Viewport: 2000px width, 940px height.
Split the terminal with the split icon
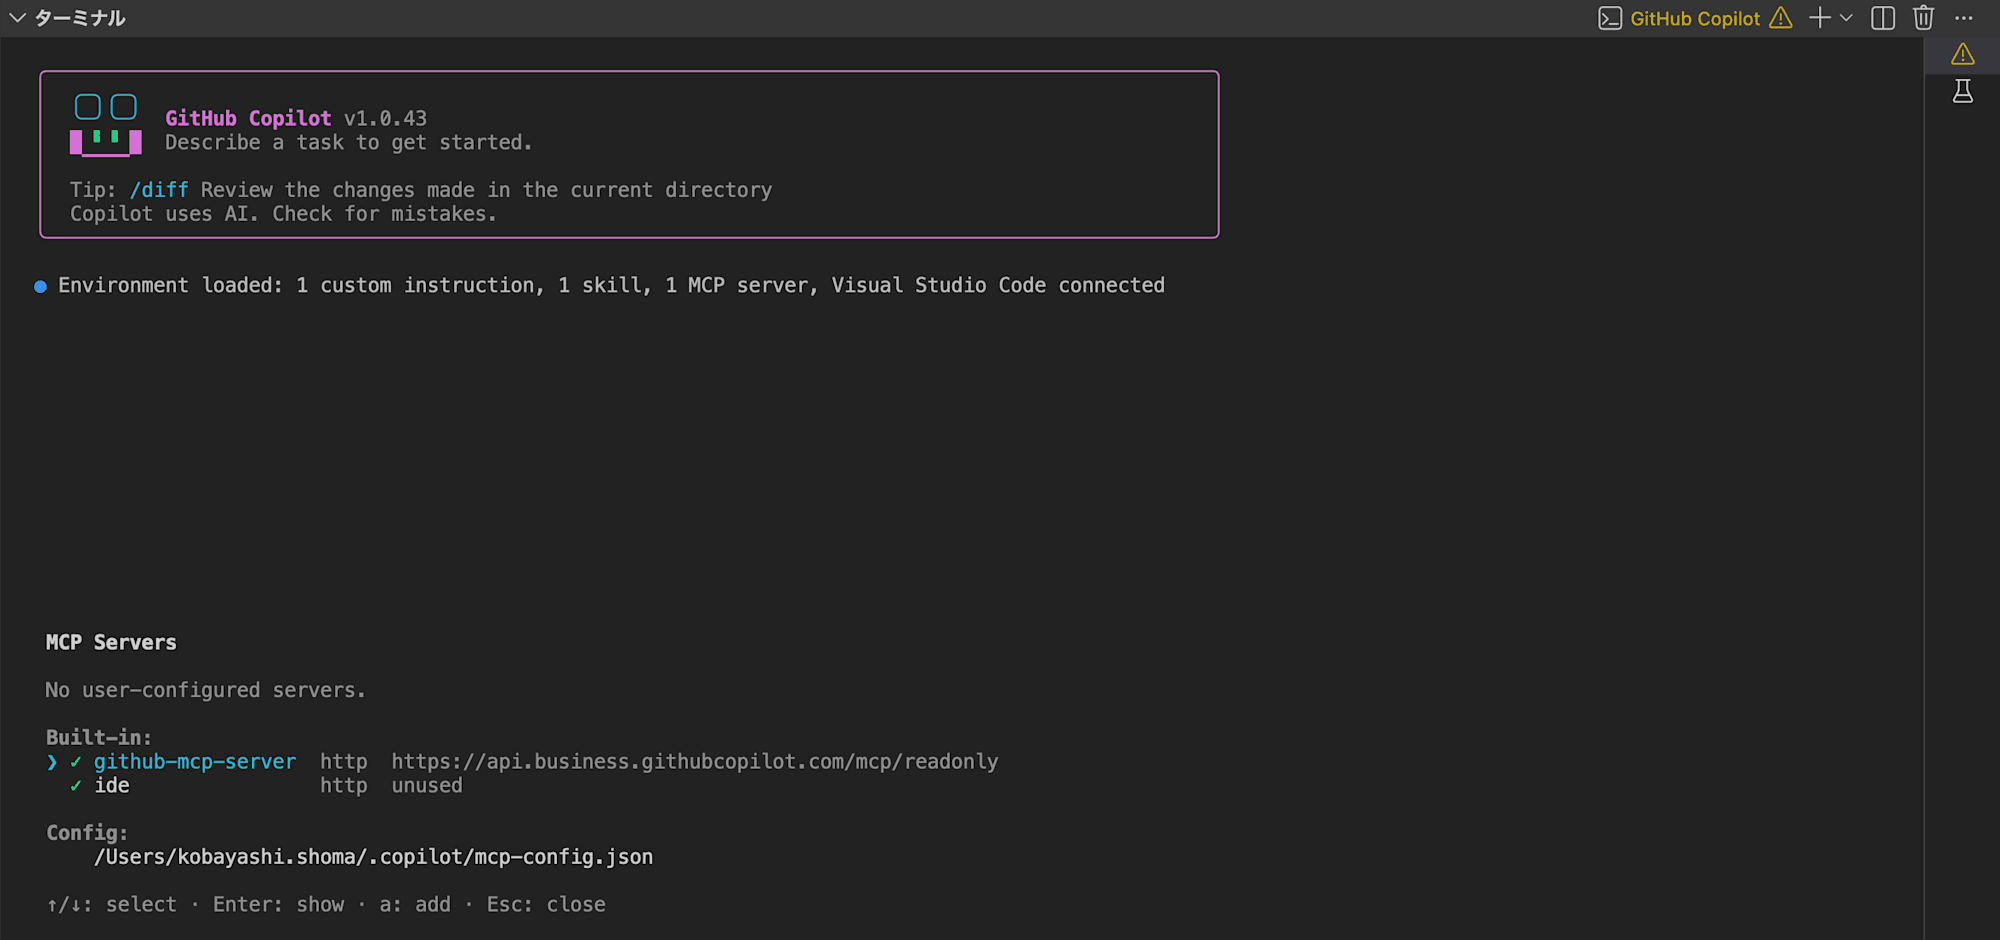click(x=1883, y=18)
